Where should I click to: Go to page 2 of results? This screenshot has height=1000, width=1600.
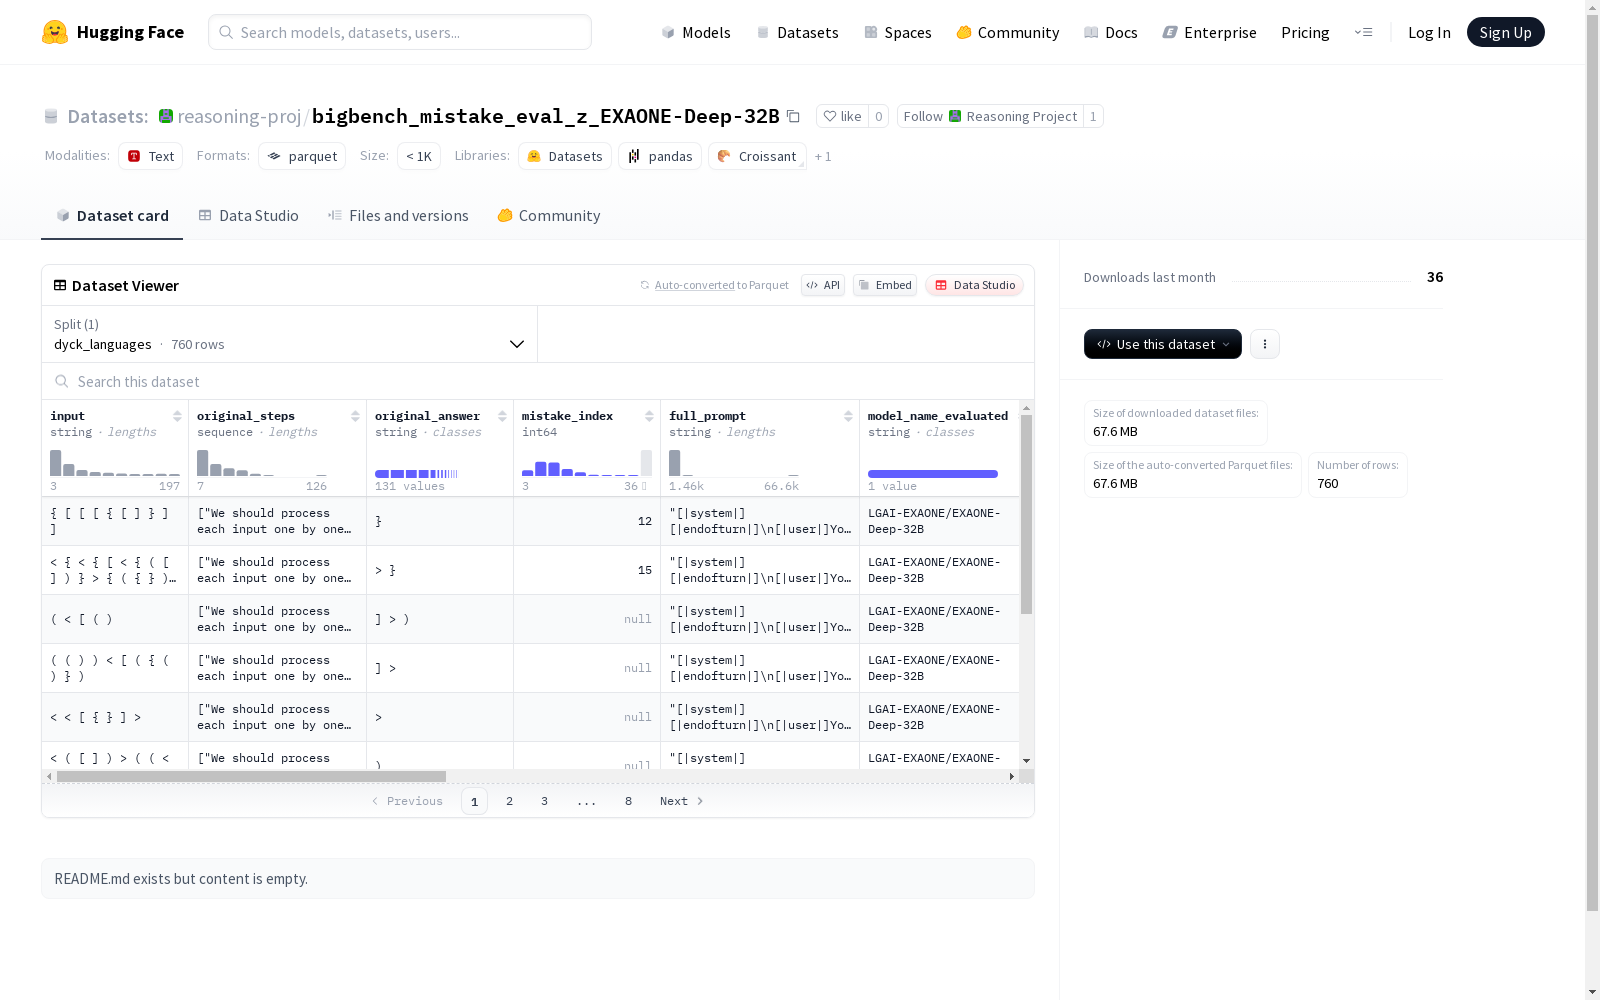coord(509,801)
